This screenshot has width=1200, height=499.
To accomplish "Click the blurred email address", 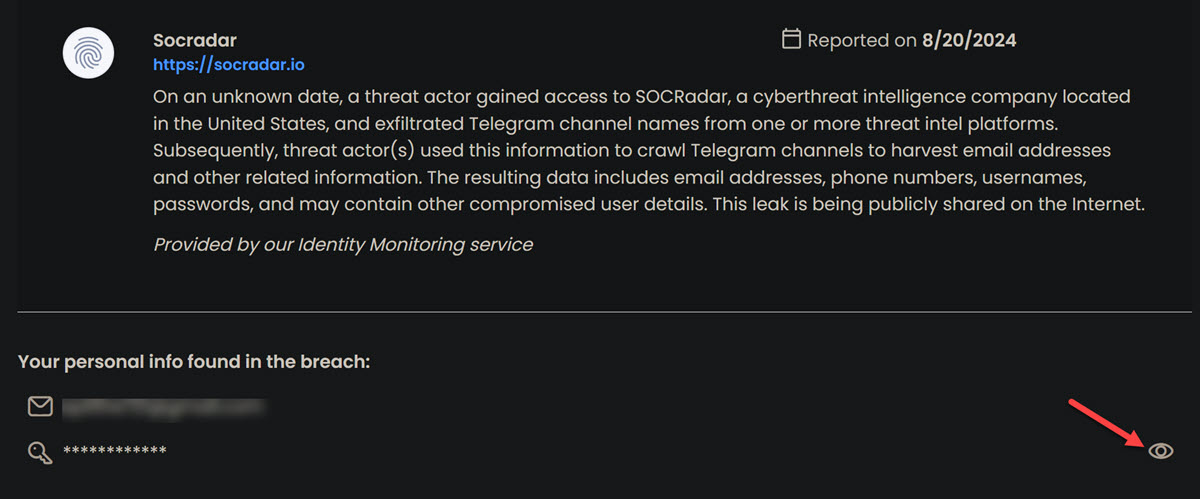I will (x=163, y=406).
